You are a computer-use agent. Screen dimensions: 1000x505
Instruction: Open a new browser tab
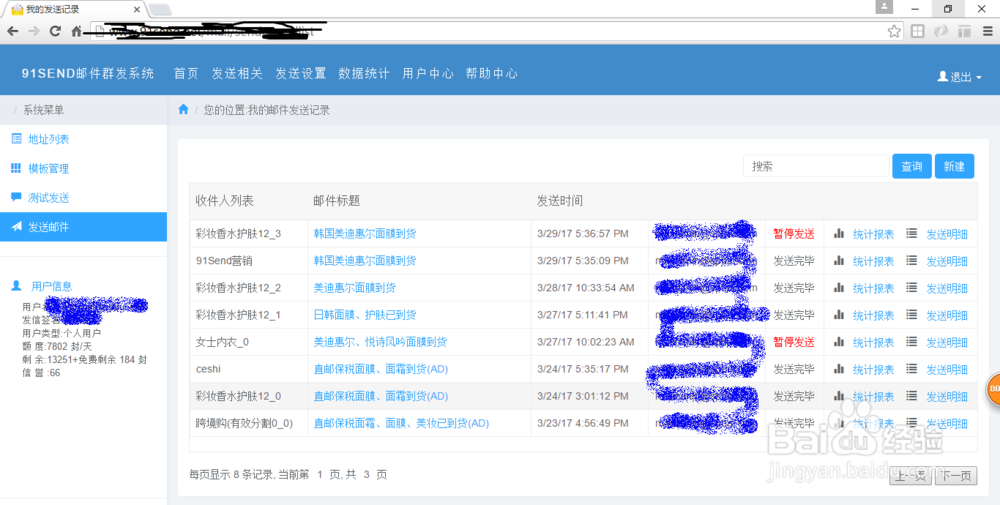click(160, 10)
